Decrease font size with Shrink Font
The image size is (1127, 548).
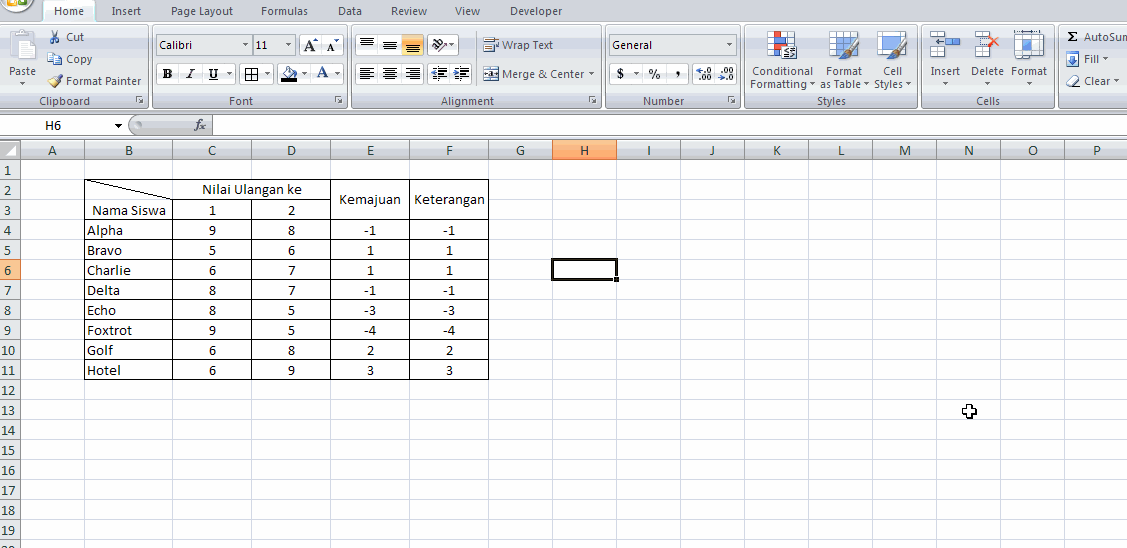click(331, 45)
